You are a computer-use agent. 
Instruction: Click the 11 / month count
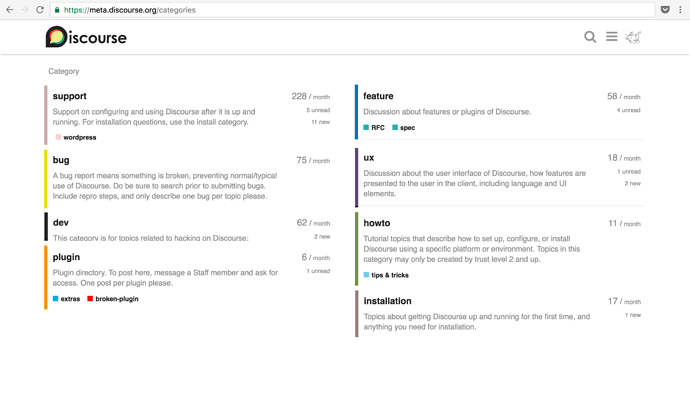pyautogui.click(x=624, y=224)
